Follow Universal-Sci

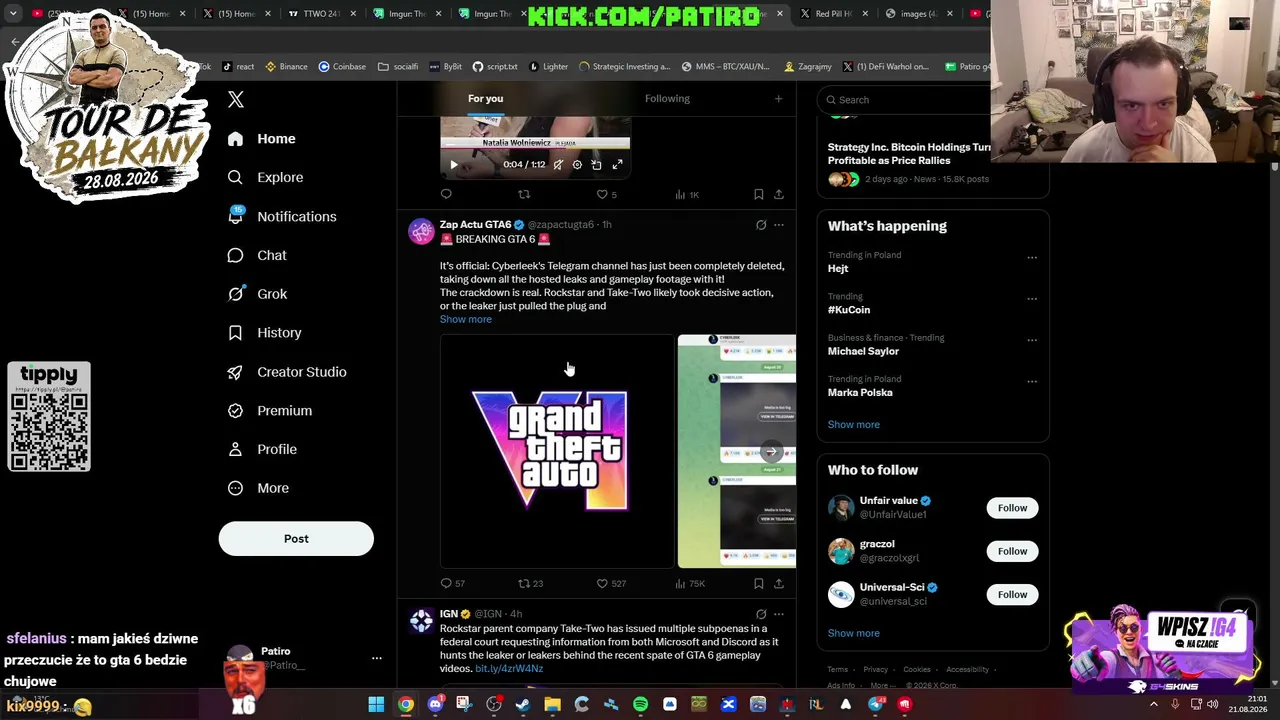pos(1012,595)
